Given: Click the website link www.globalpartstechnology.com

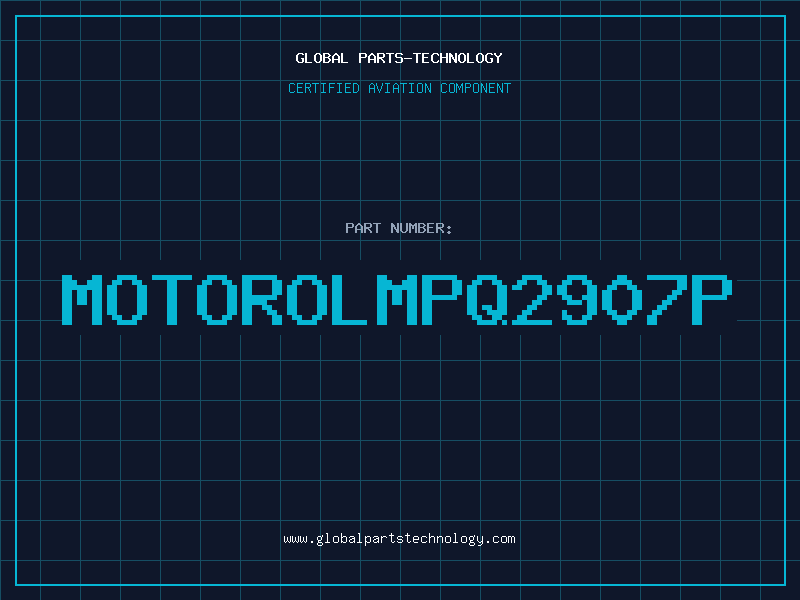Looking at the screenshot, I should tap(399, 539).
